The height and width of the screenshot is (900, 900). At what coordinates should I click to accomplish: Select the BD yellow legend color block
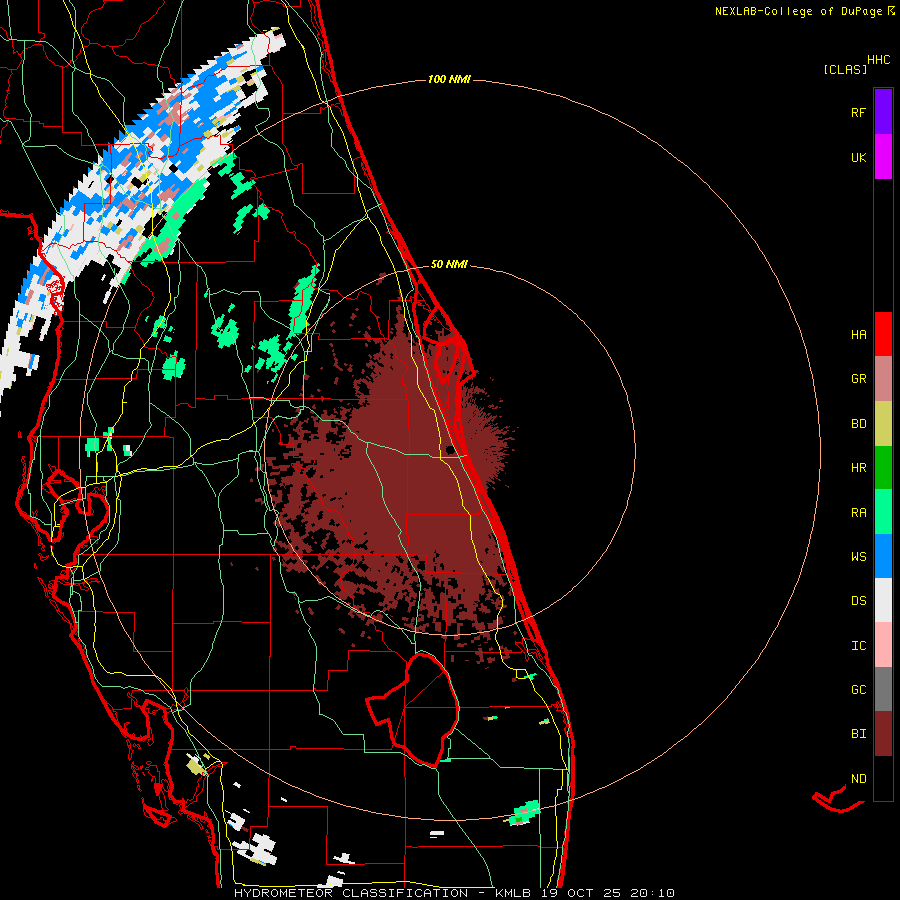[883, 424]
